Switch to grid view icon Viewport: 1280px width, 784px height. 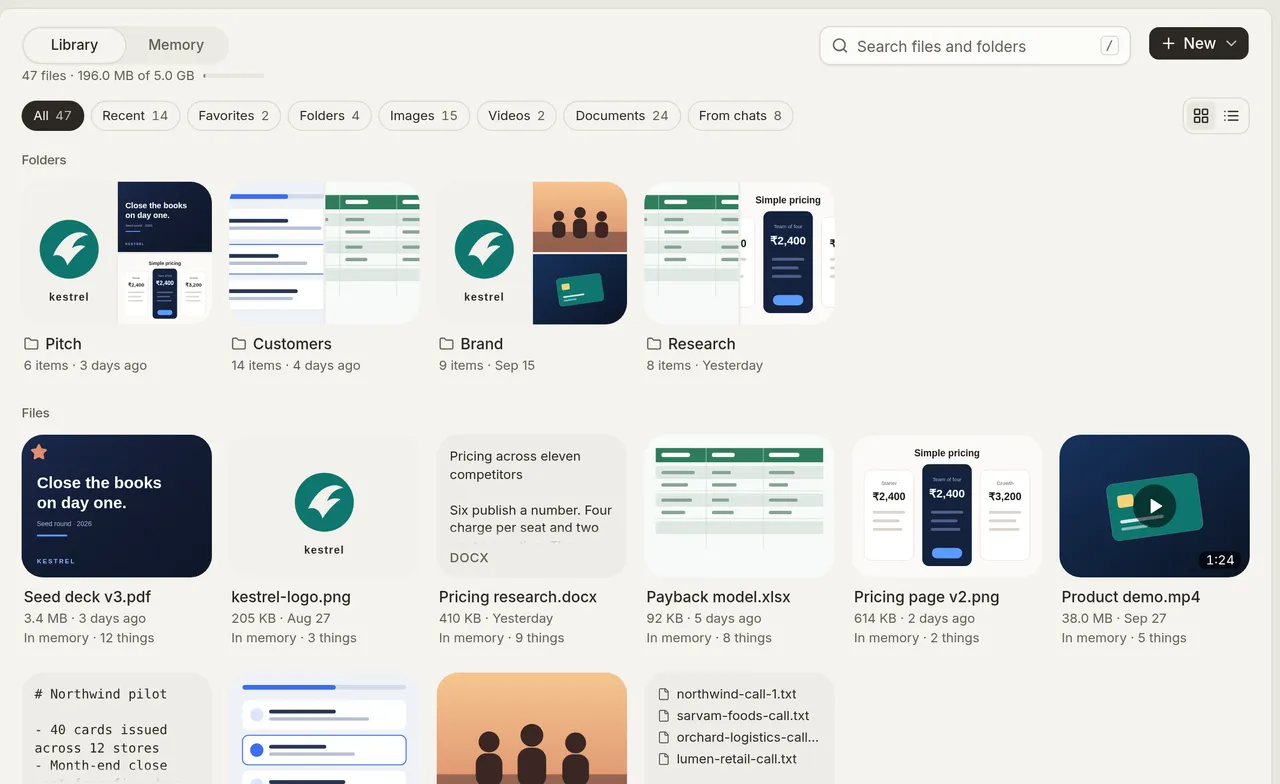click(x=1201, y=116)
